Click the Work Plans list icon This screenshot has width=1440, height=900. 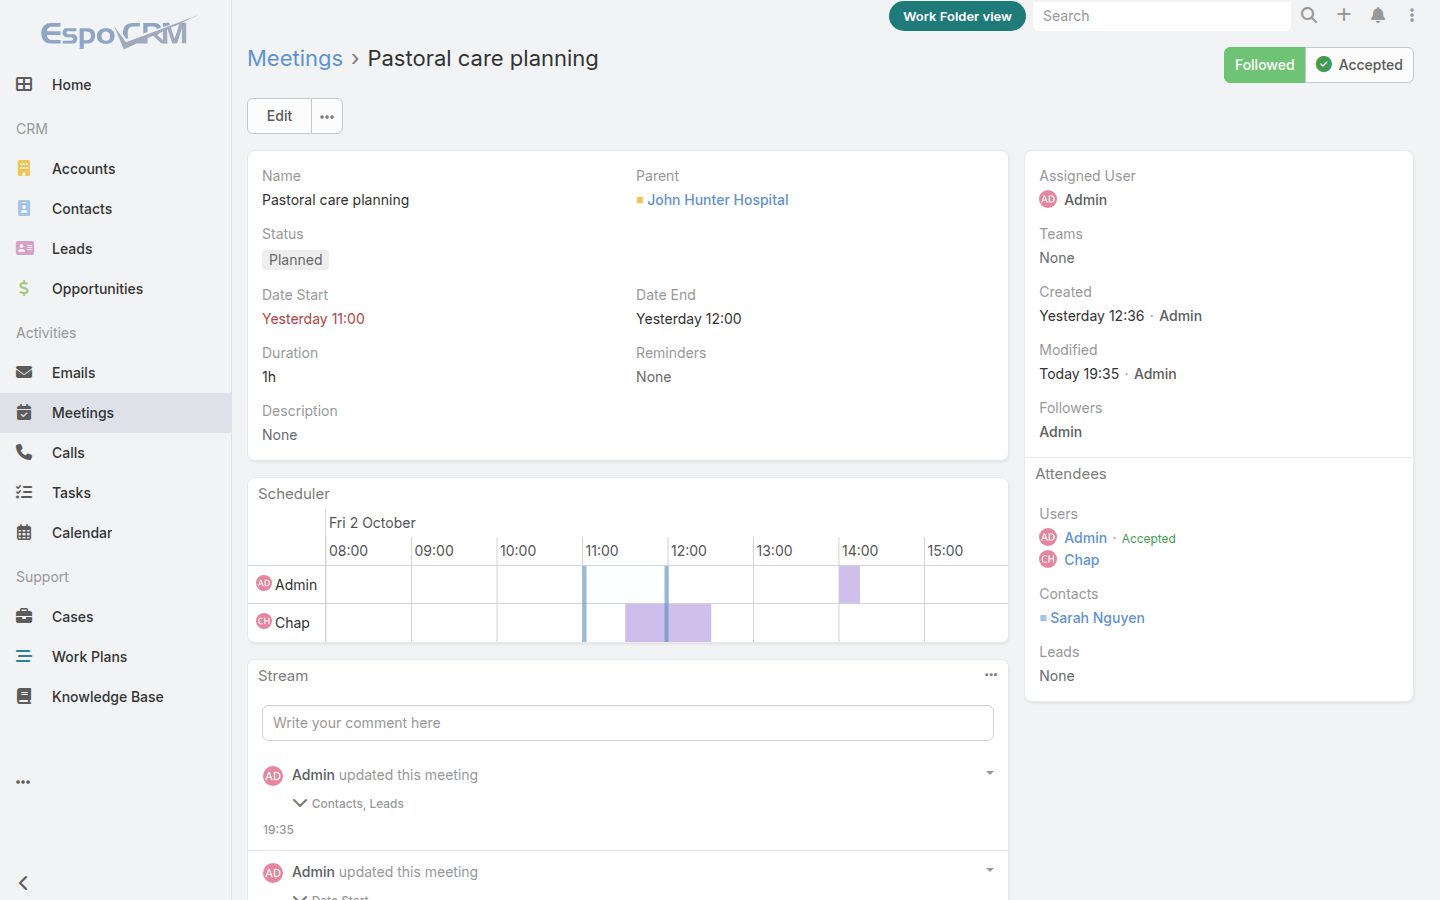point(24,657)
